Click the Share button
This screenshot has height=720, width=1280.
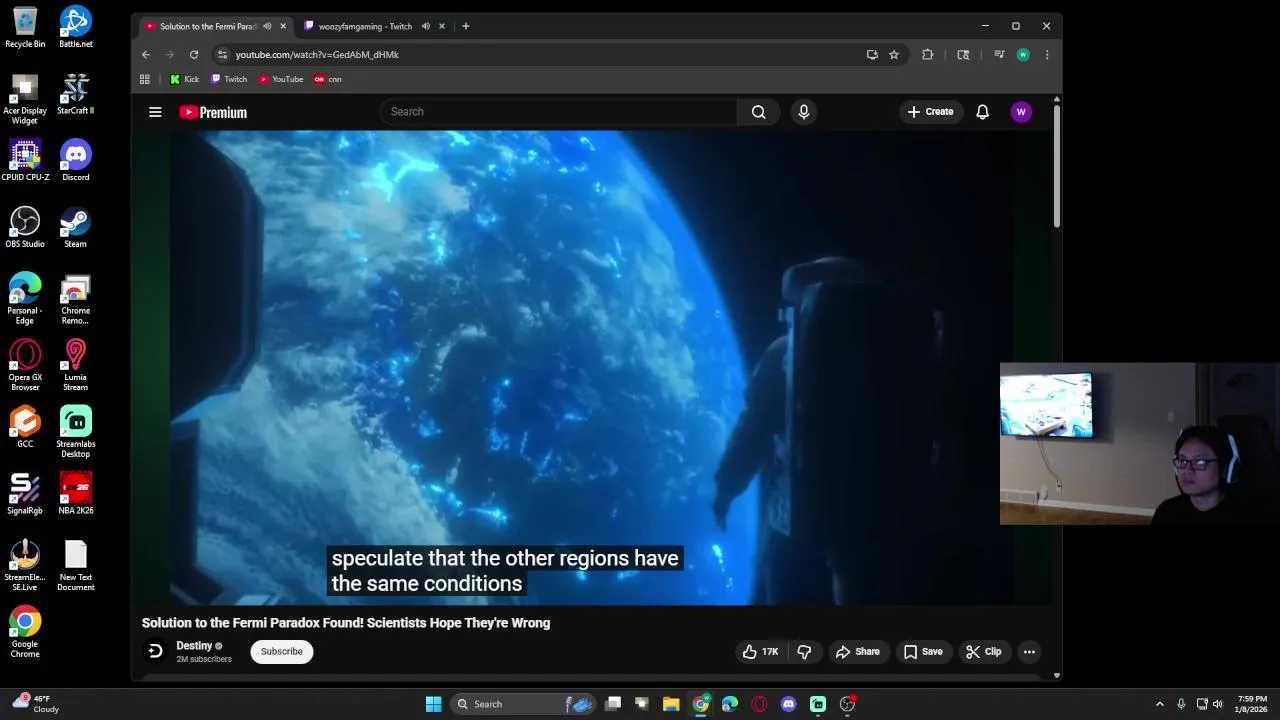[x=858, y=652]
